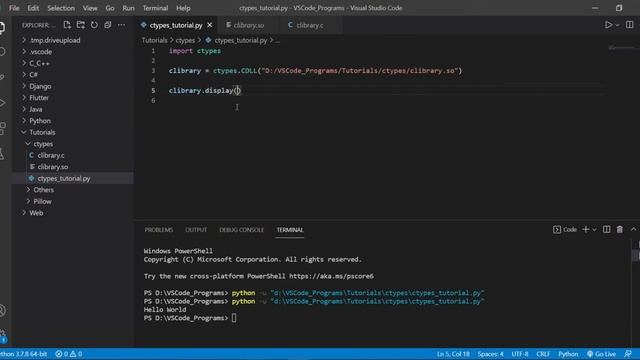Switch to the Output panel tab
Image resolution: width=640 pixels, height=360 pixels.
[196, 230]
